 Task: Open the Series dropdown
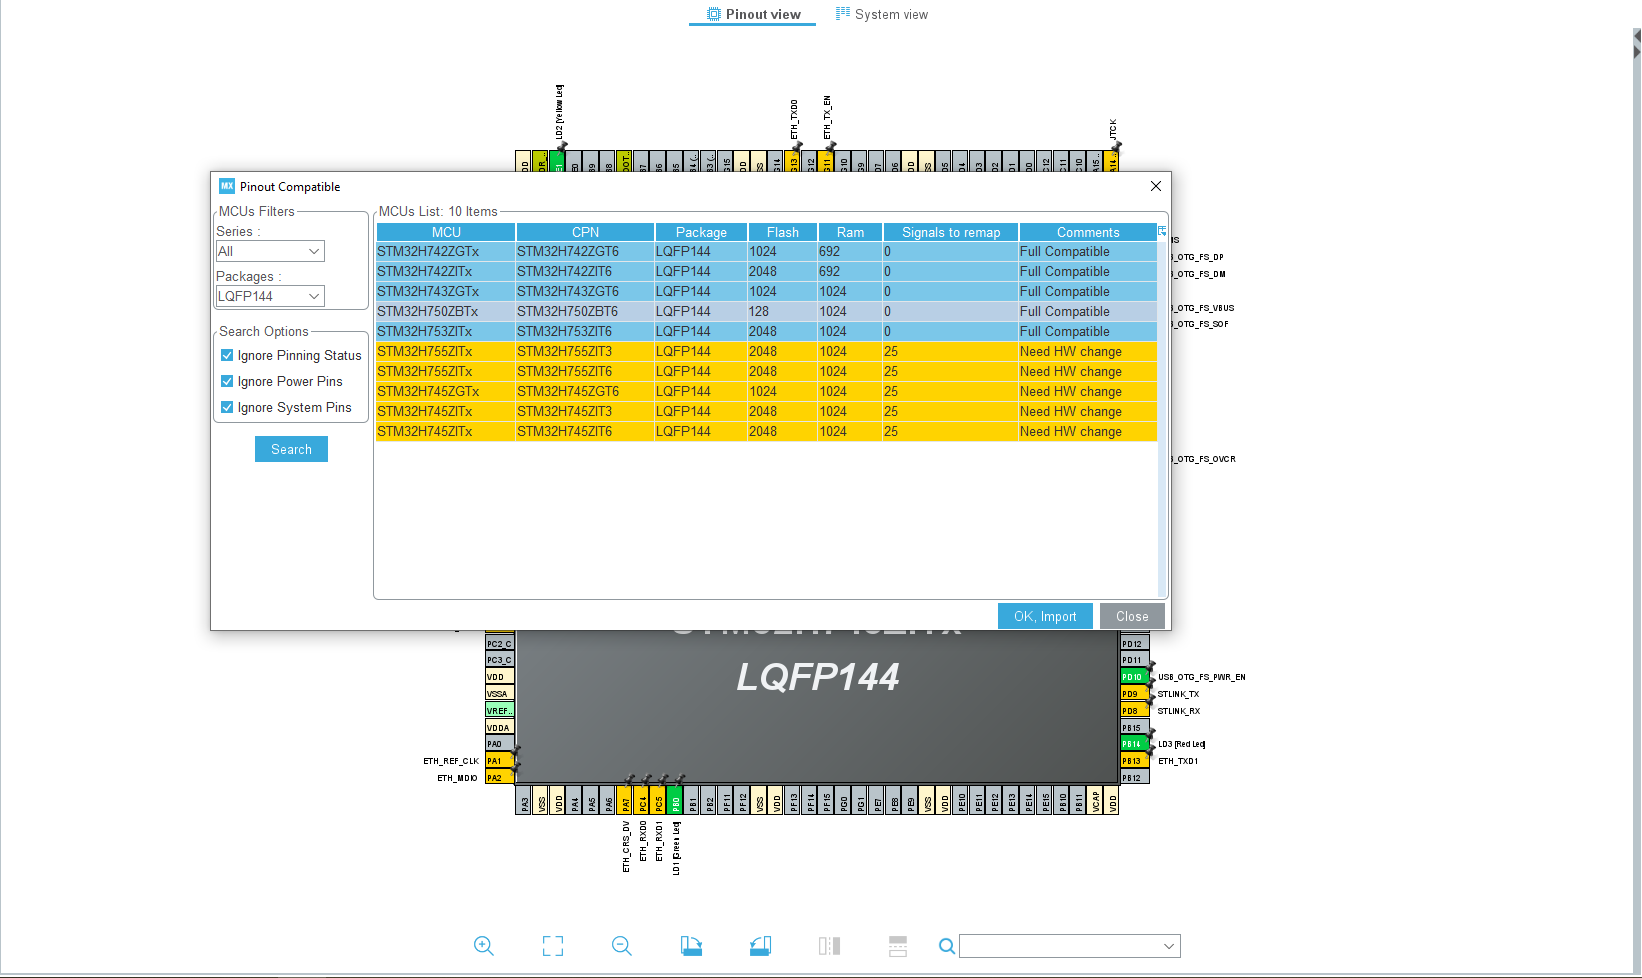[x=270, y=251]
